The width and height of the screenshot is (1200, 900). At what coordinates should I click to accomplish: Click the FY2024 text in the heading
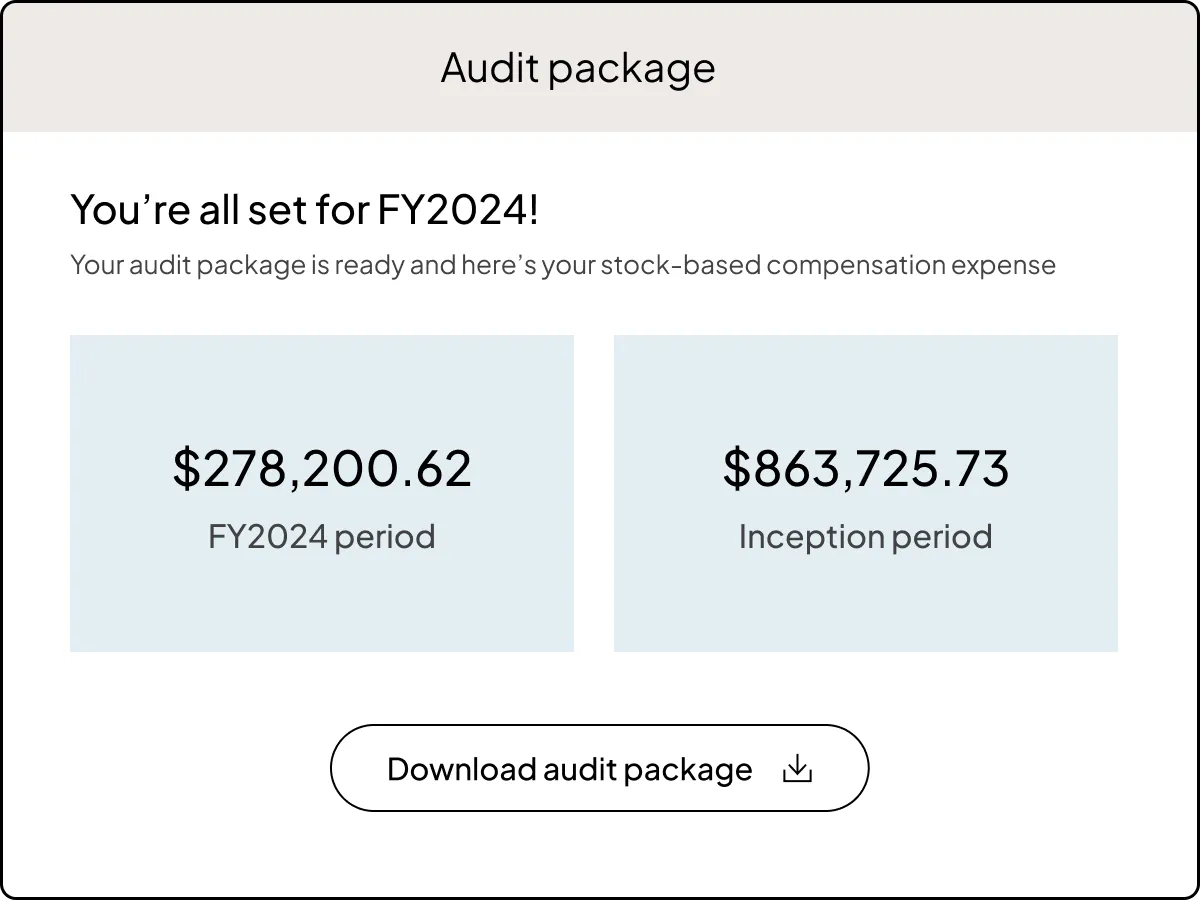pyautogui.click(x=455, y=210)
